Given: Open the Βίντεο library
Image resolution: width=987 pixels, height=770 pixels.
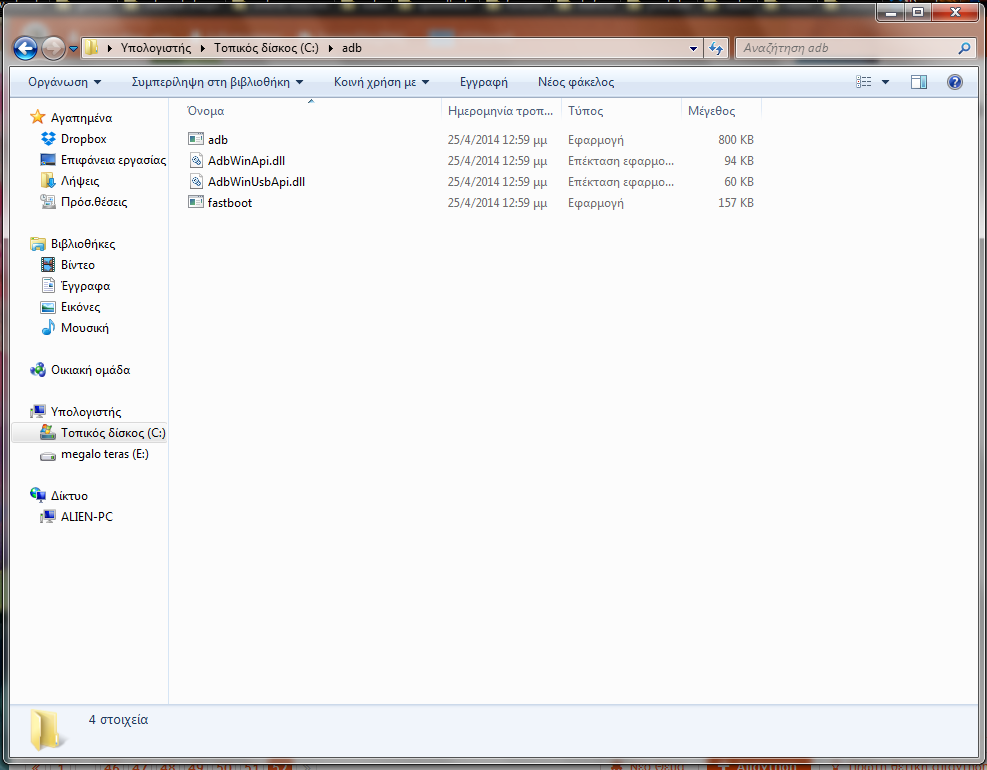Looking at the screenshot, I should click(x=77, y=265).
